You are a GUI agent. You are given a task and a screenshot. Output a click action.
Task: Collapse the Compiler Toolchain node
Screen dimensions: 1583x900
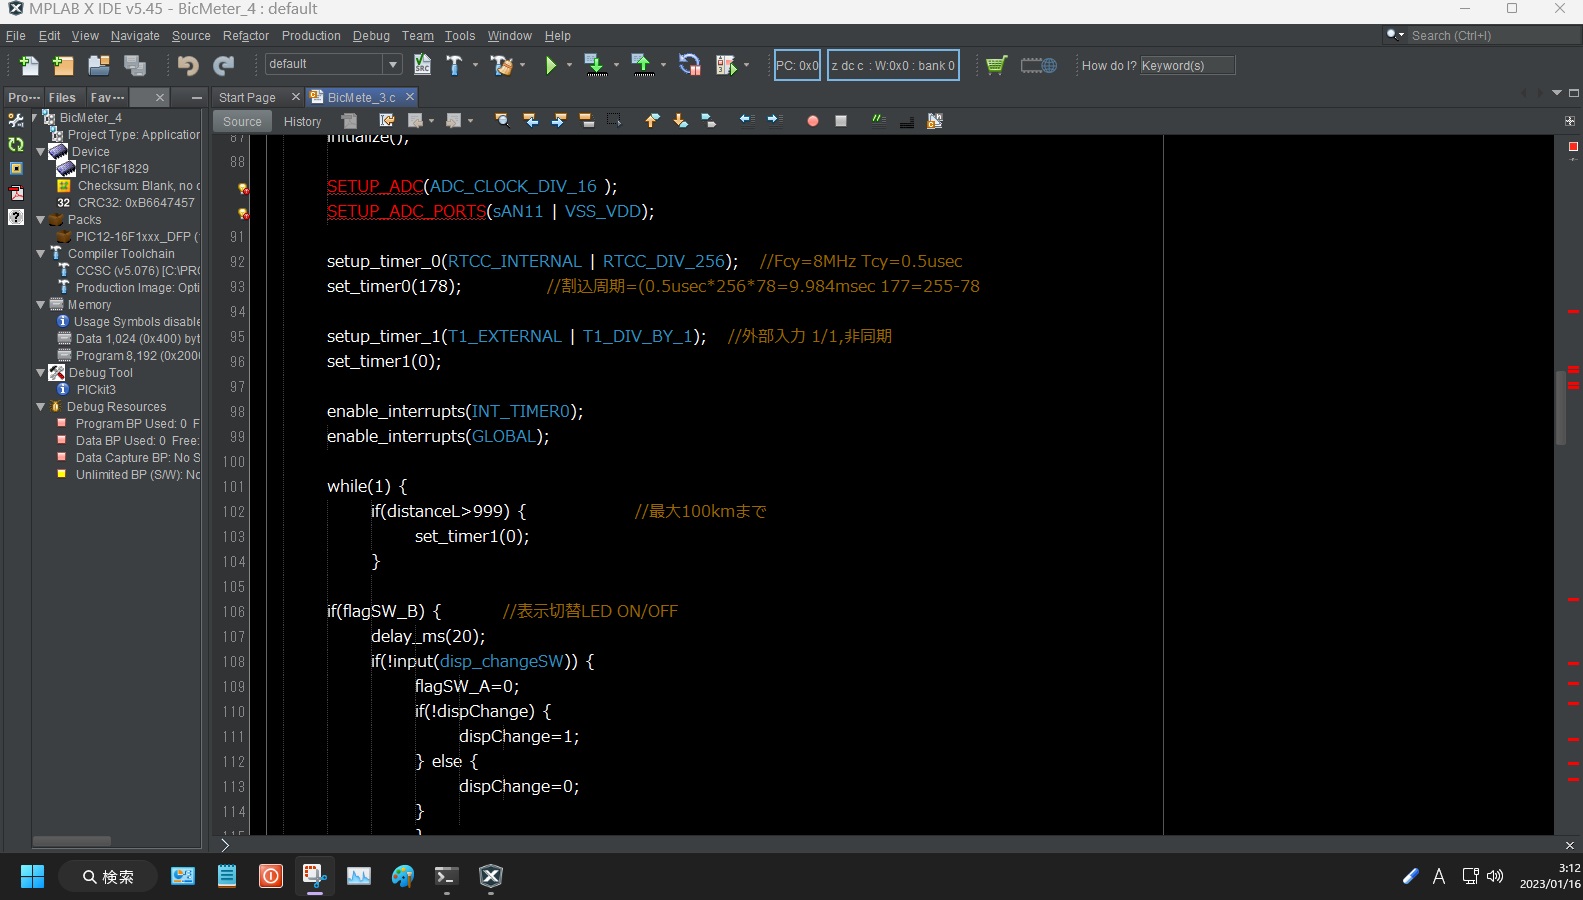coord(41,254)
